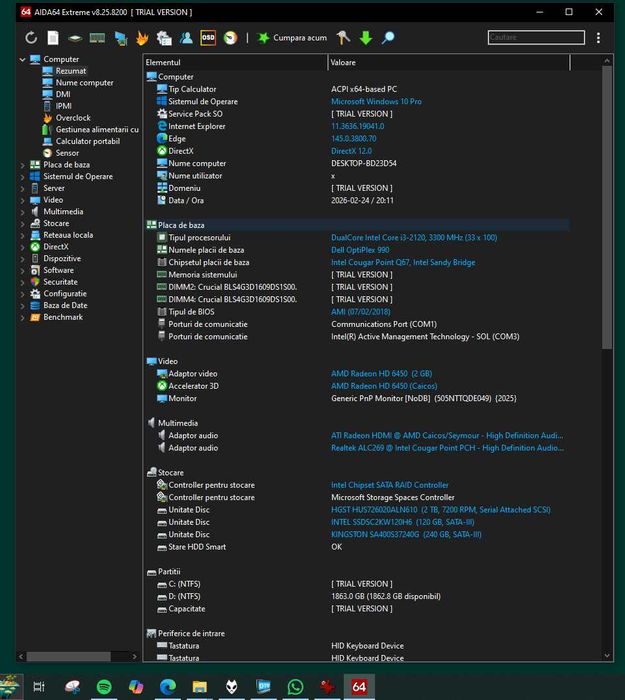This screenshot has height=700, width=625.
Task: Expand the Video tree node
Action: 22,200
